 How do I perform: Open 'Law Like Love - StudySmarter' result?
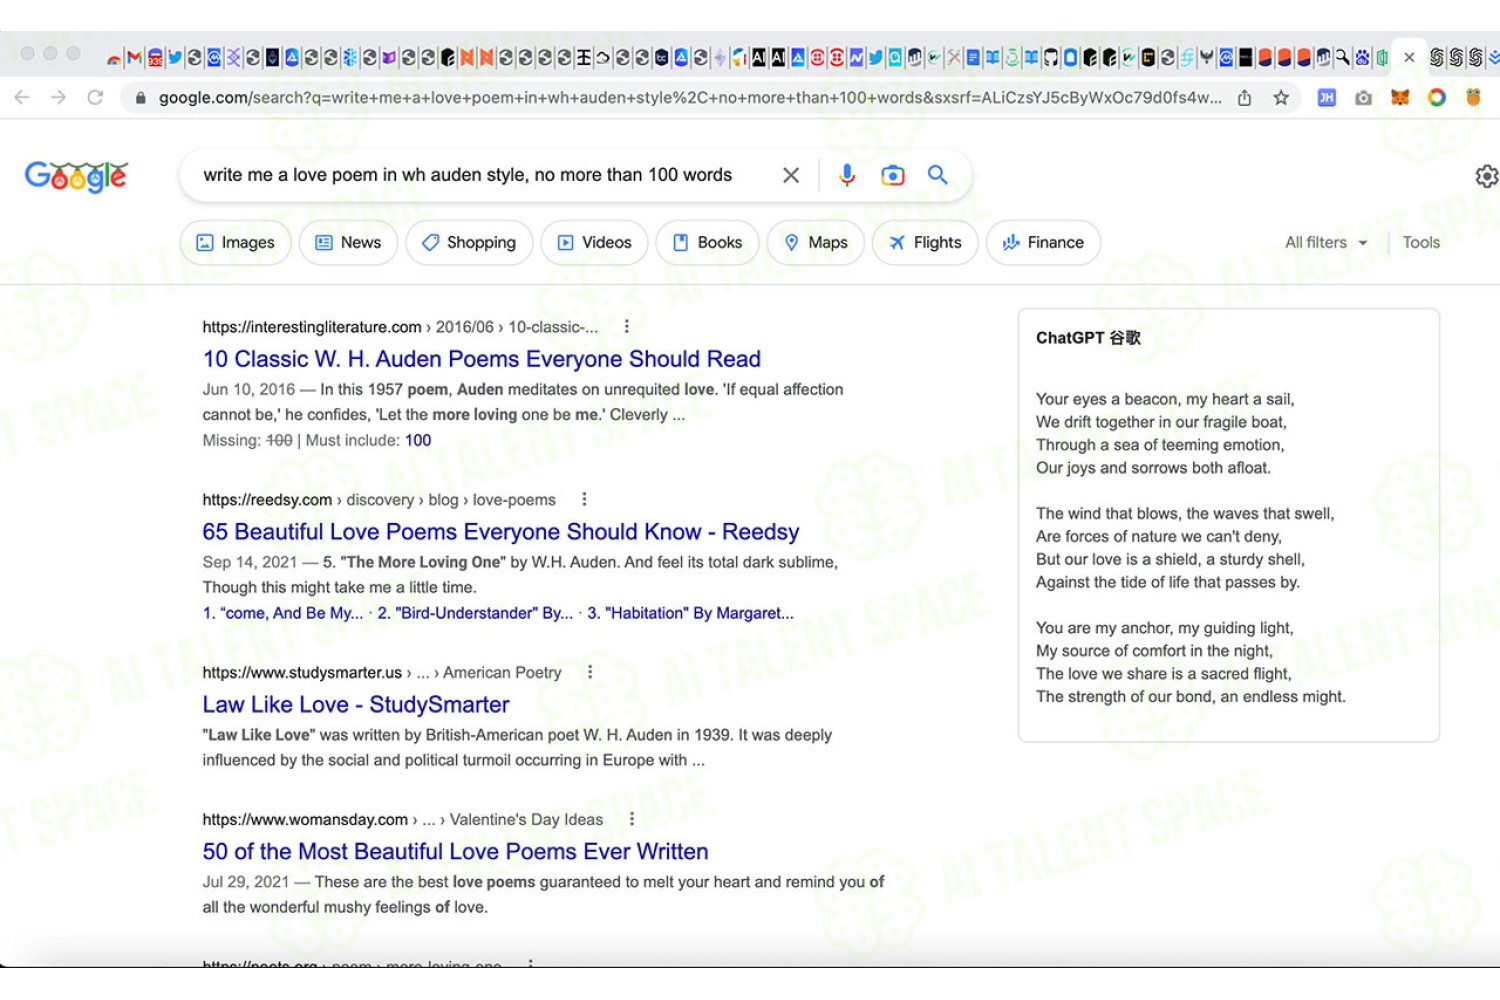coord(356,705)
